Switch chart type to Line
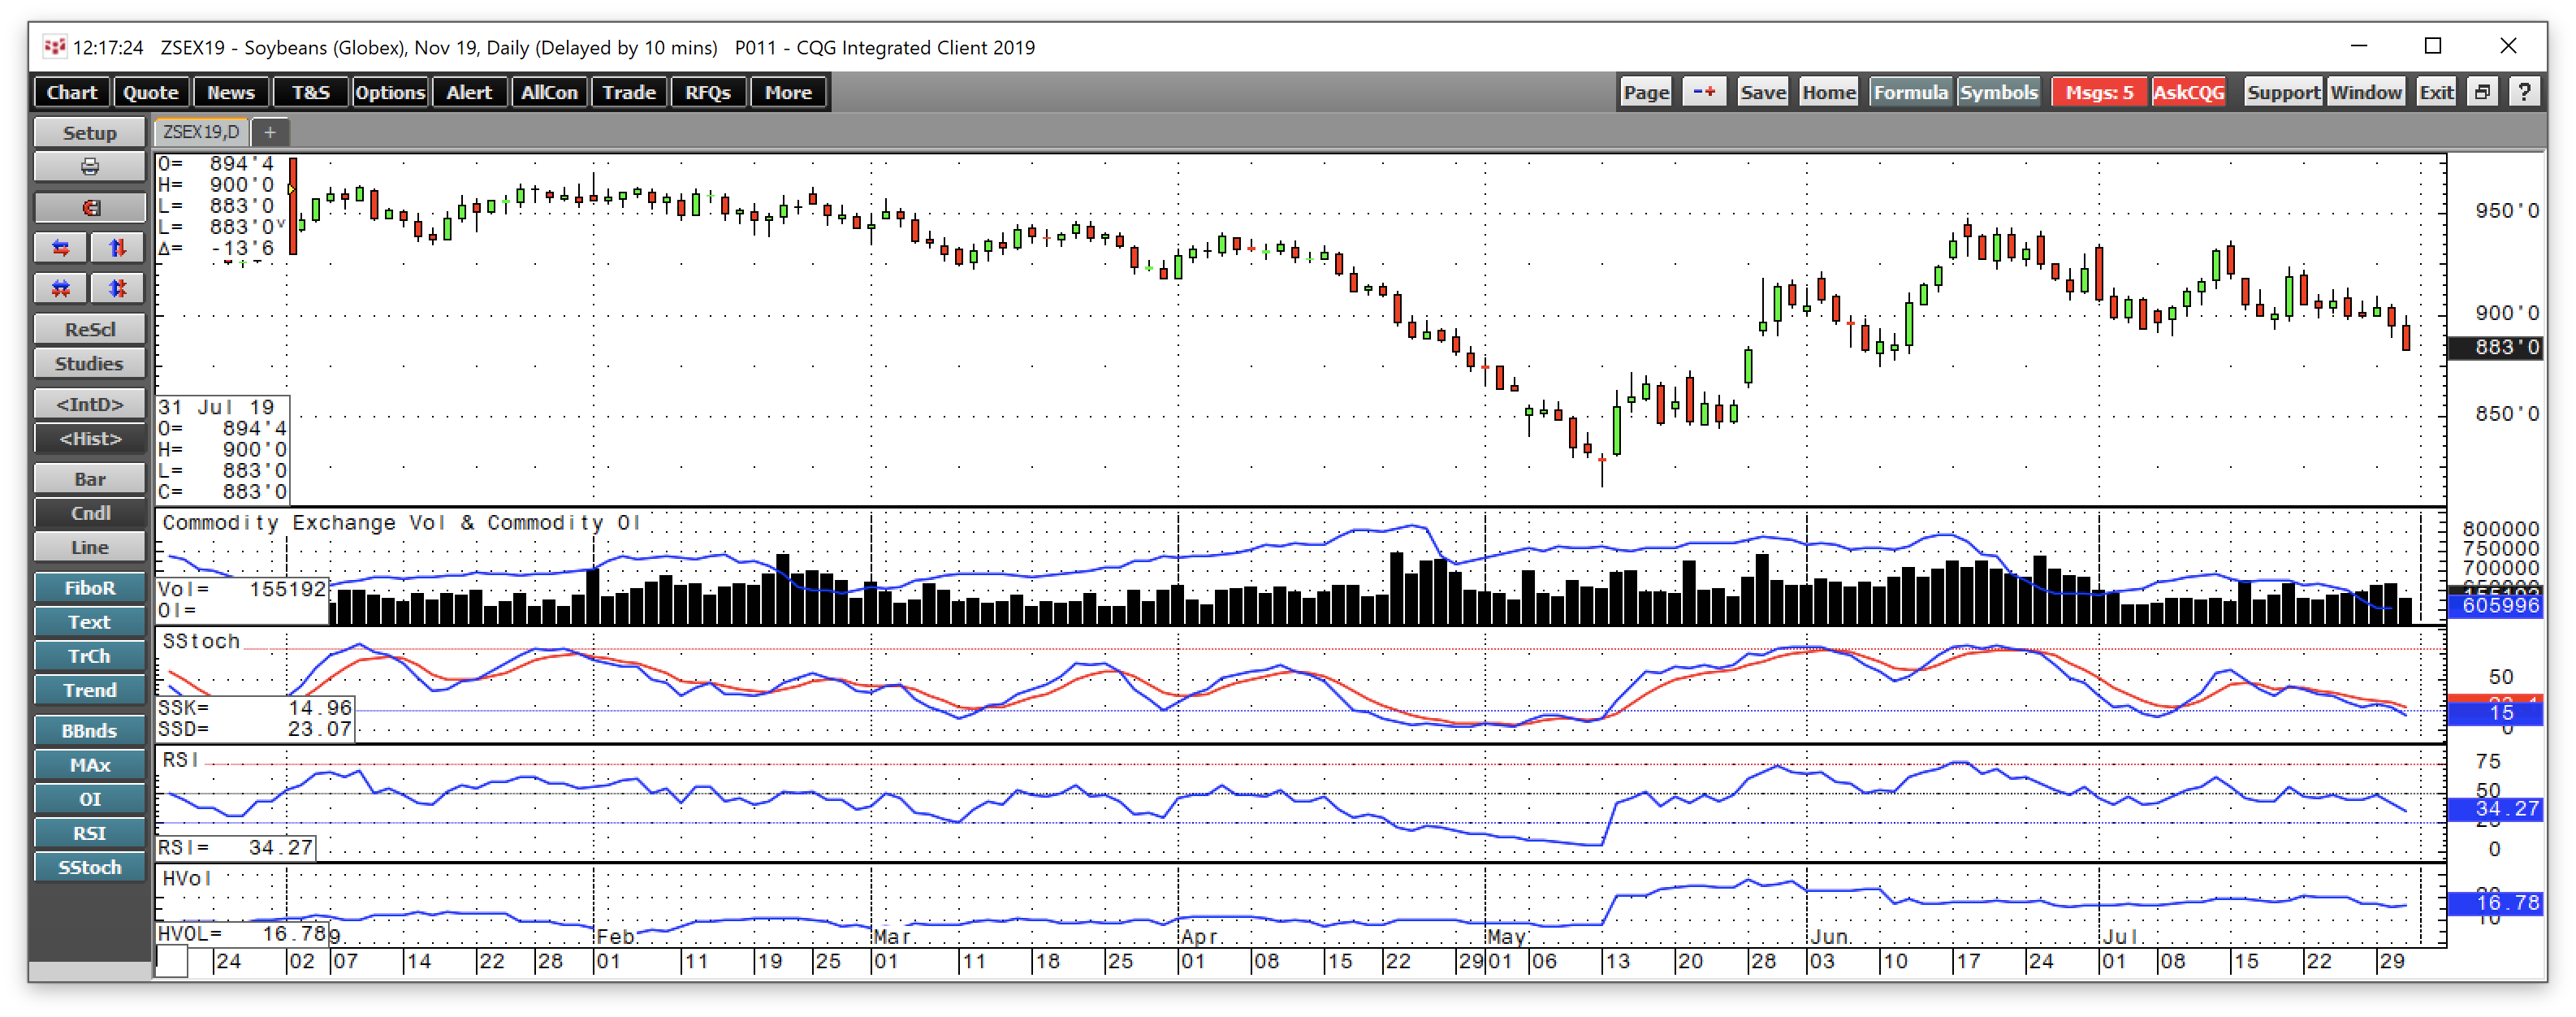2576x1017 pixels. pyautogui.click(x=90, y=548)
